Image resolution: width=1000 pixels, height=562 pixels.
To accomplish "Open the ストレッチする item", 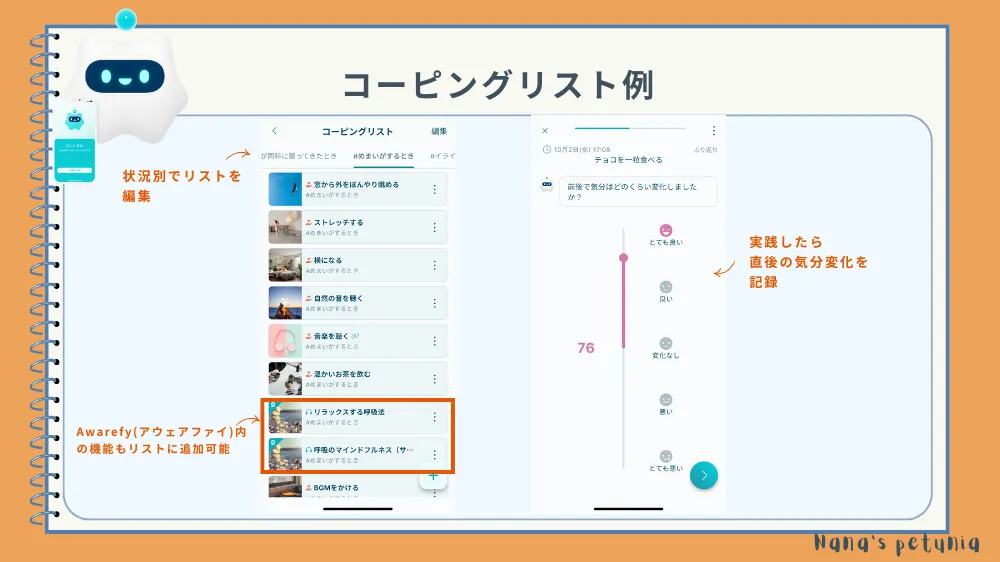I will (x=358, y=227).
